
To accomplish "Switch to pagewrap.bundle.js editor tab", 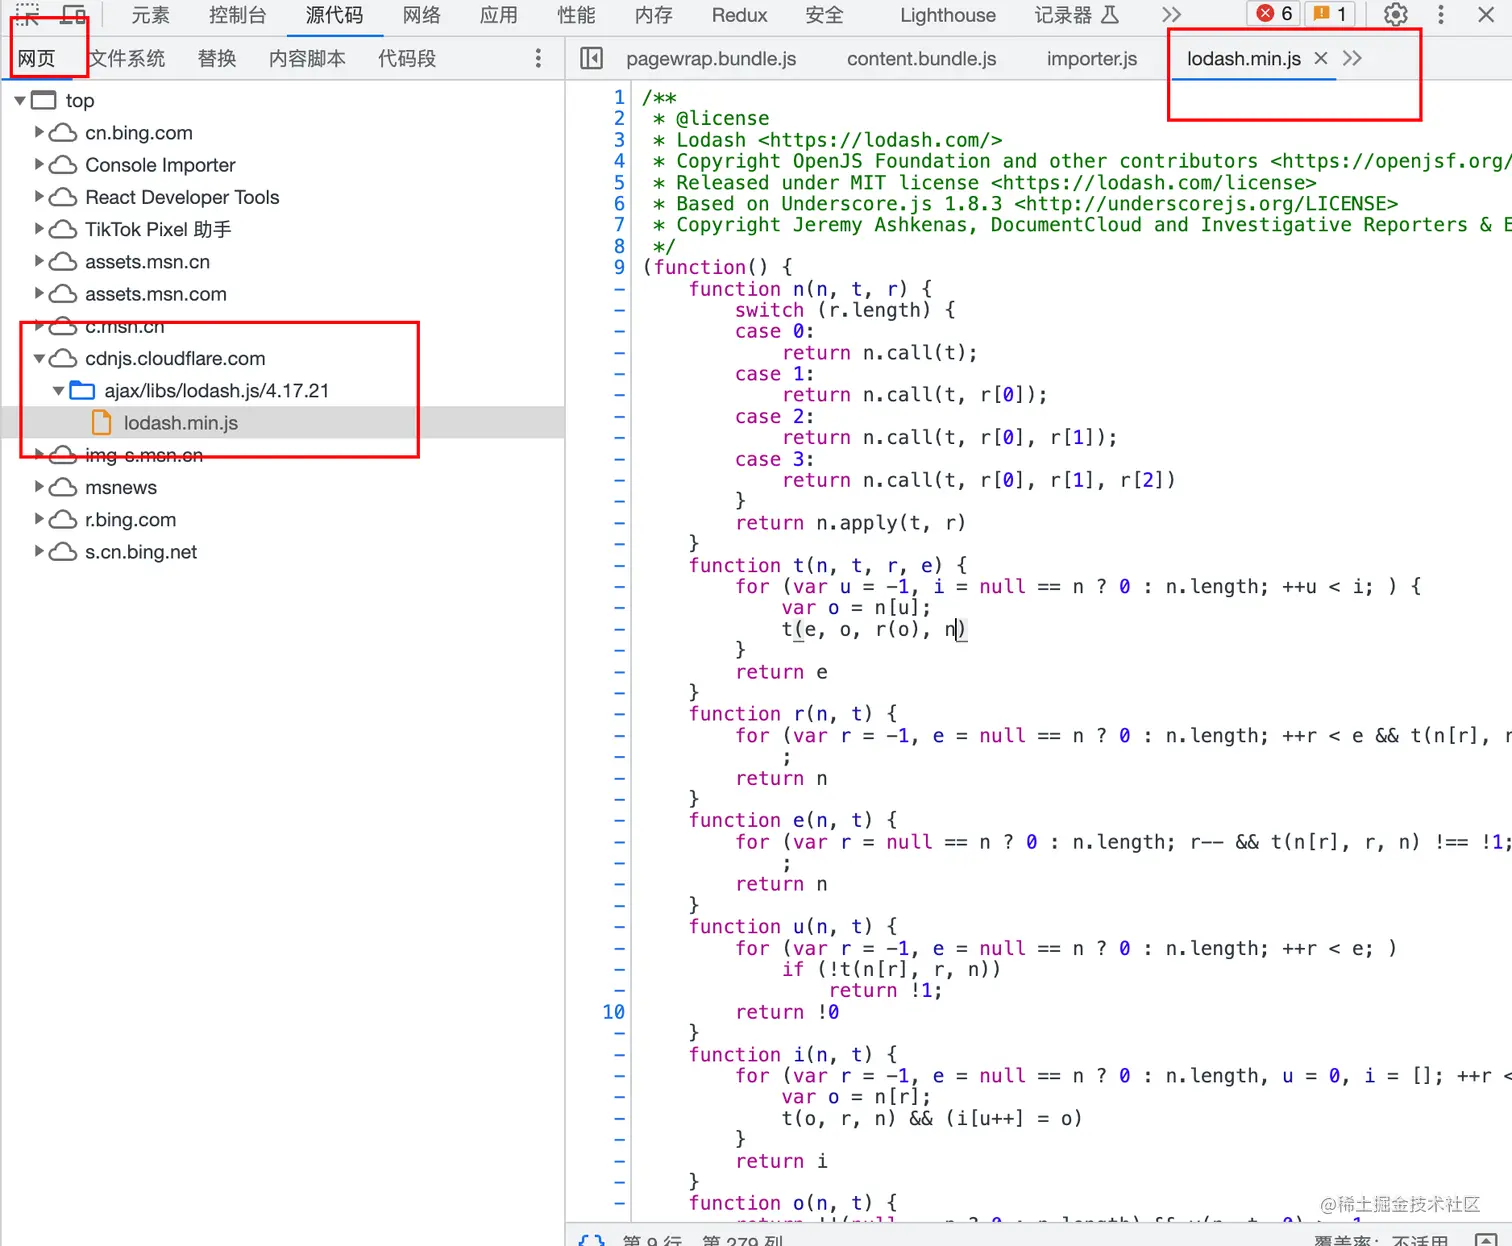I will [711, 58].
